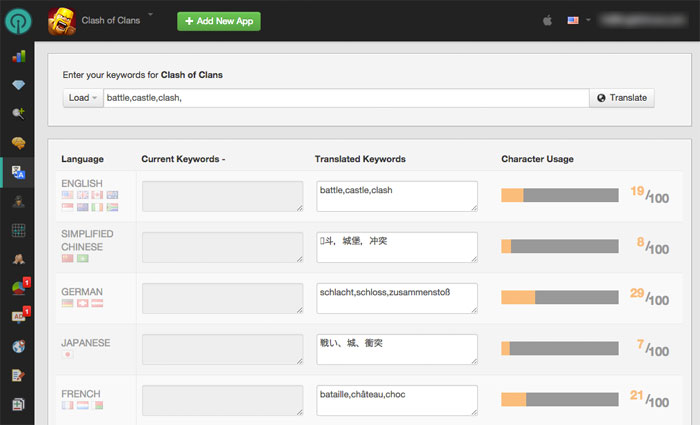Click the Simplified Chinese current keywords box
Viewport: 700px width, 425px height.
pos(223,247)
